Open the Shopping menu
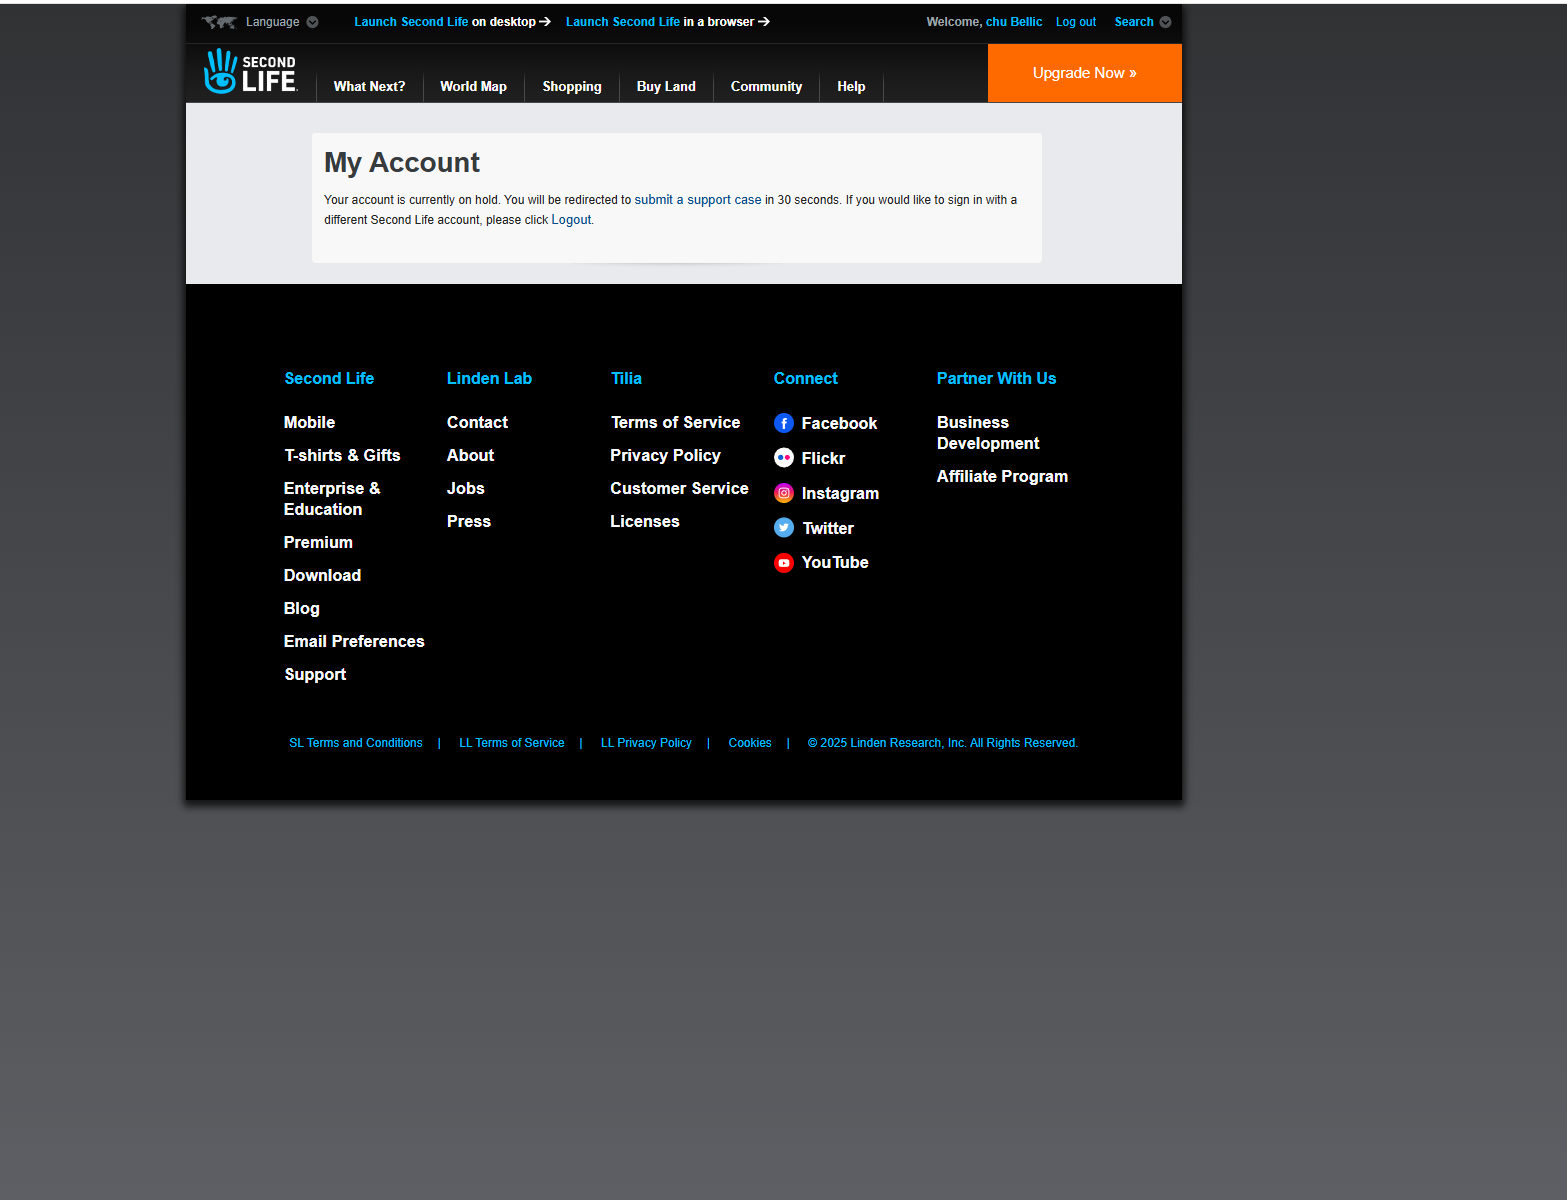This screenshot has width=1567, height=1200. [x=572, y=87]
